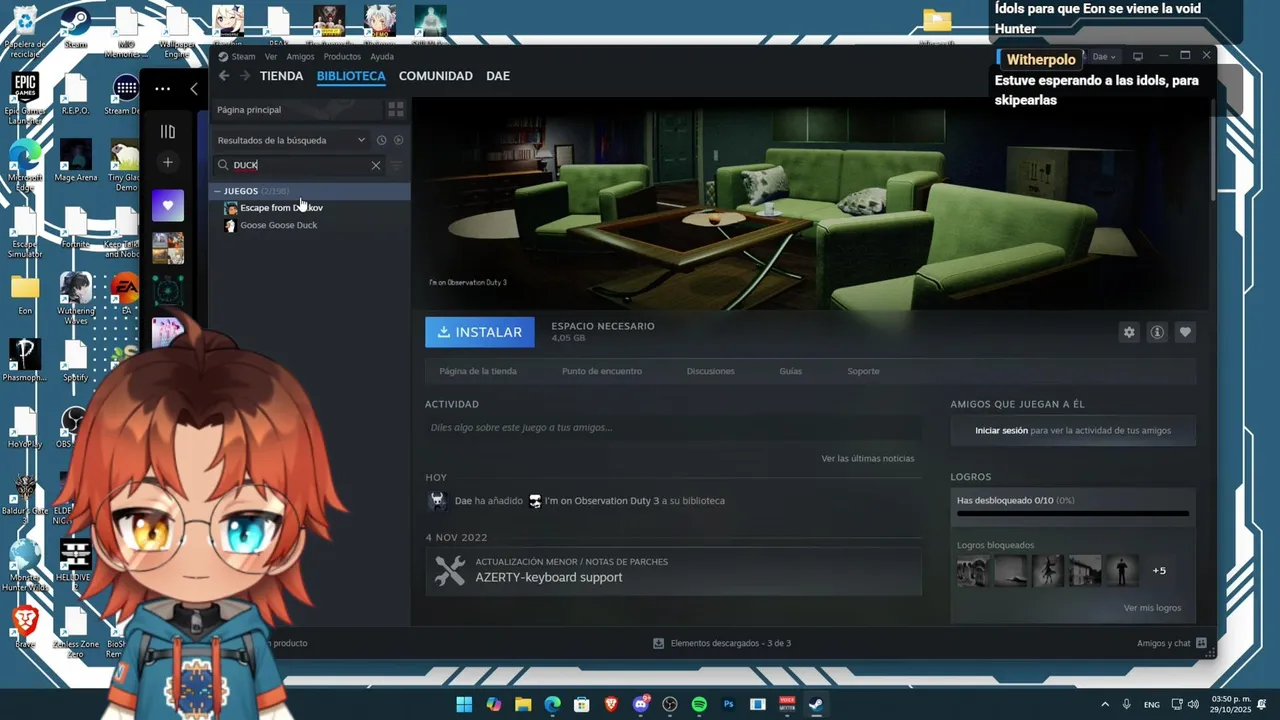Click Ver las últimas noticias

[868, 458]
